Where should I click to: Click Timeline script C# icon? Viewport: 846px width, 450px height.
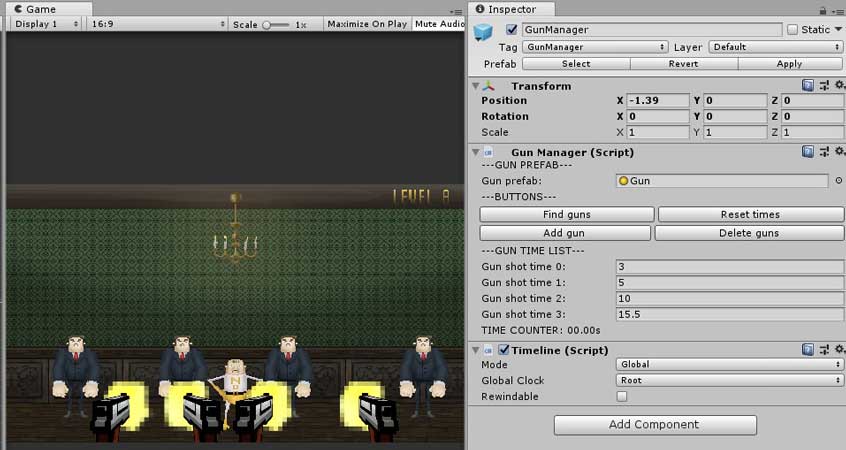point(488,350)
